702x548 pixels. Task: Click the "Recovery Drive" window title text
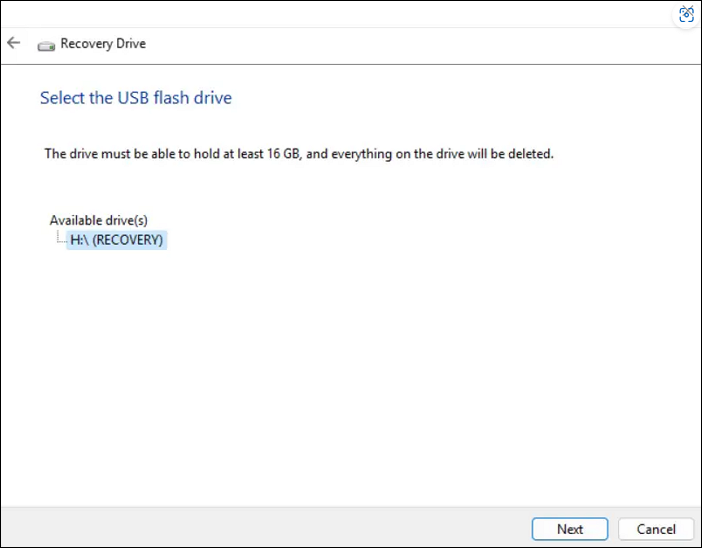[x=103, y=44]
